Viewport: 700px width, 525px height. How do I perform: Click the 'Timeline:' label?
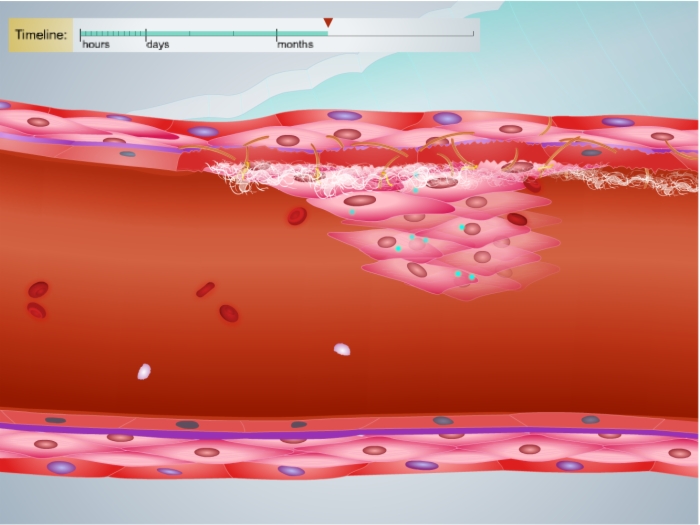41,35
